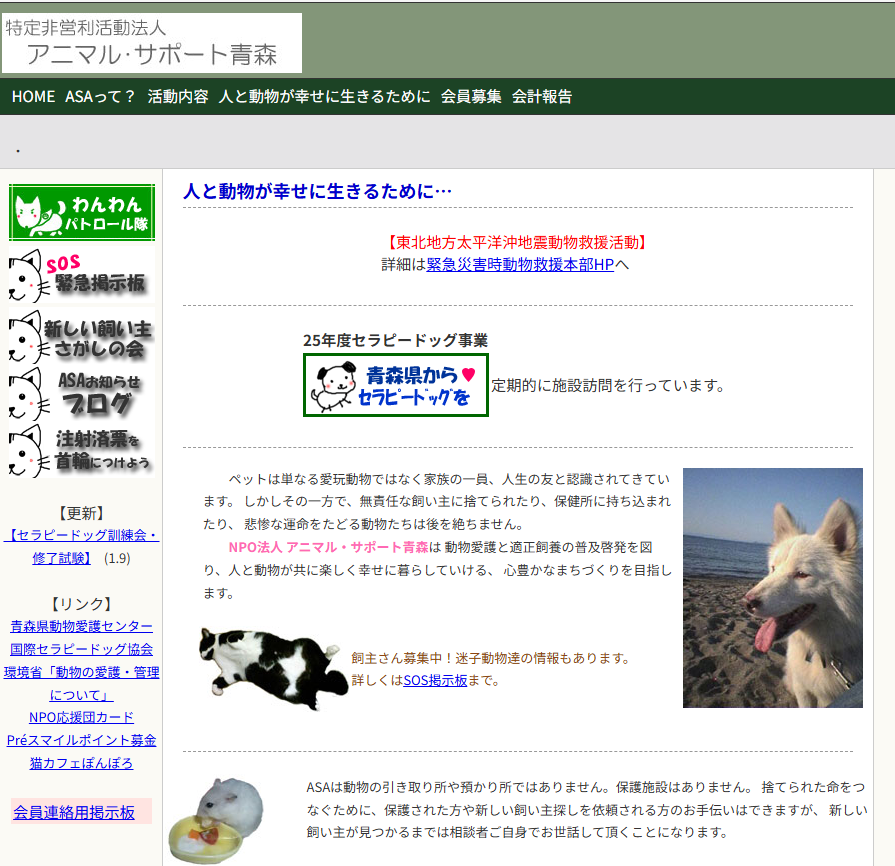895x866 pixels.
Task: Open the 会員連絡用掲示板 link
Action: [x=74, y=812]
